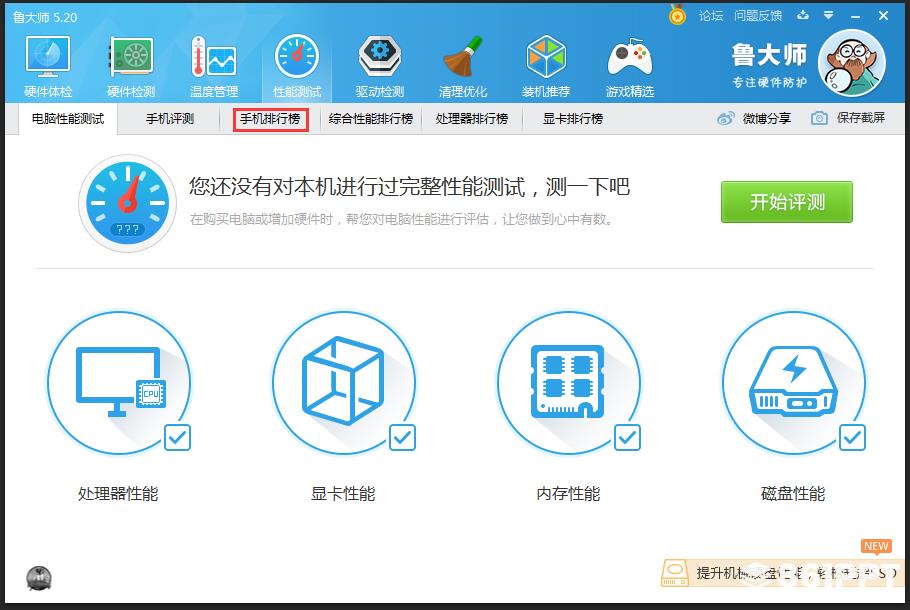Switch to the 手机评测 tab
The width and height of the screenshot is (910, 610).
[x=169, y=119]
